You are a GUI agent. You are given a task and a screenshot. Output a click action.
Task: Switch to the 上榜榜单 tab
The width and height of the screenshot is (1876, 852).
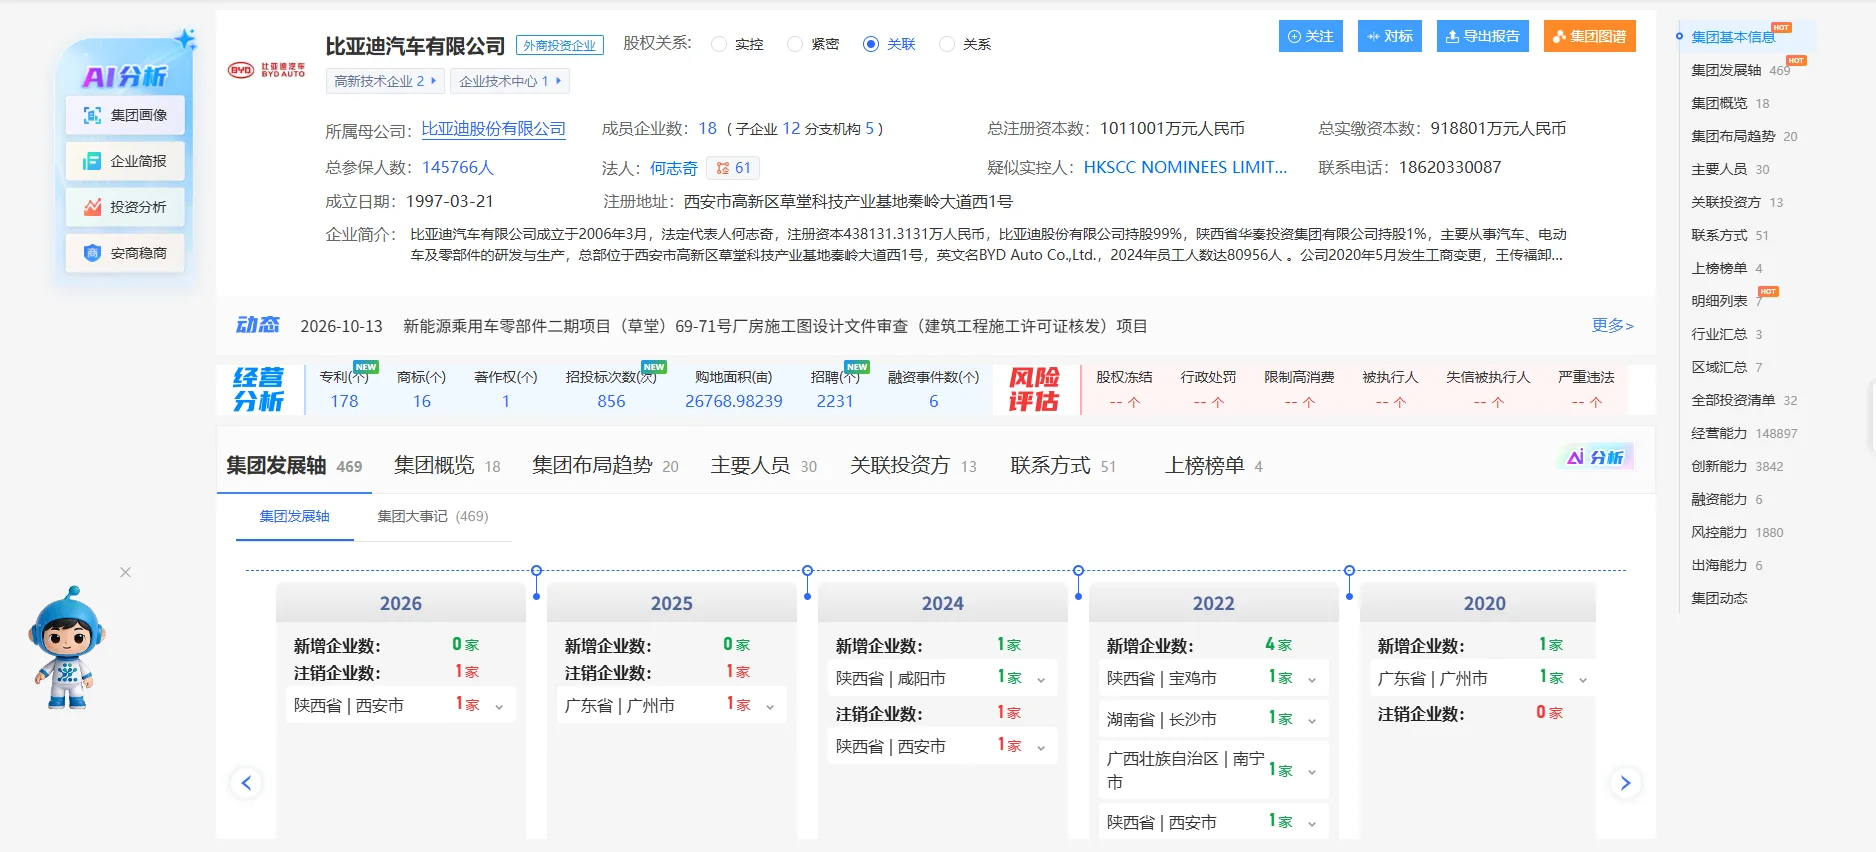tap(1214, 466)
